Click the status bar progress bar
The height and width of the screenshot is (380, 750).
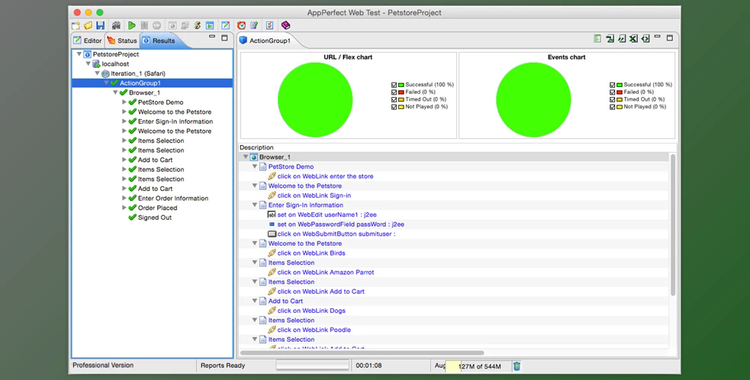coord(313,366)
